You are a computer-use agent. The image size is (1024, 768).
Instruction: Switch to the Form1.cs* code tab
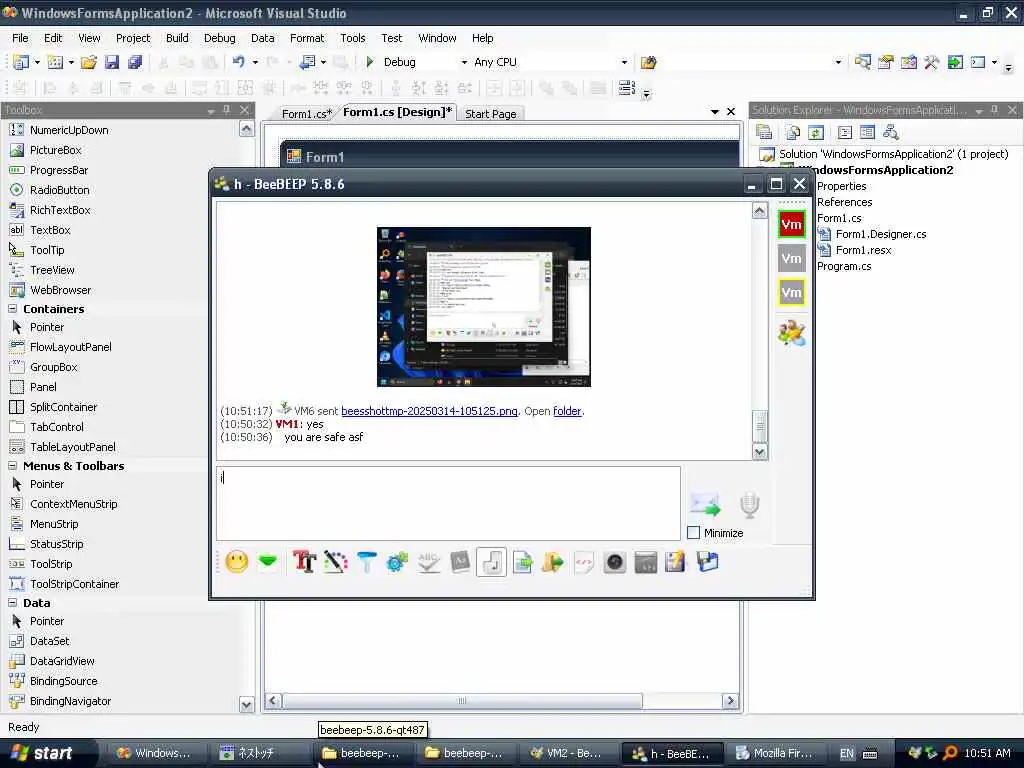tap(307, 114)
